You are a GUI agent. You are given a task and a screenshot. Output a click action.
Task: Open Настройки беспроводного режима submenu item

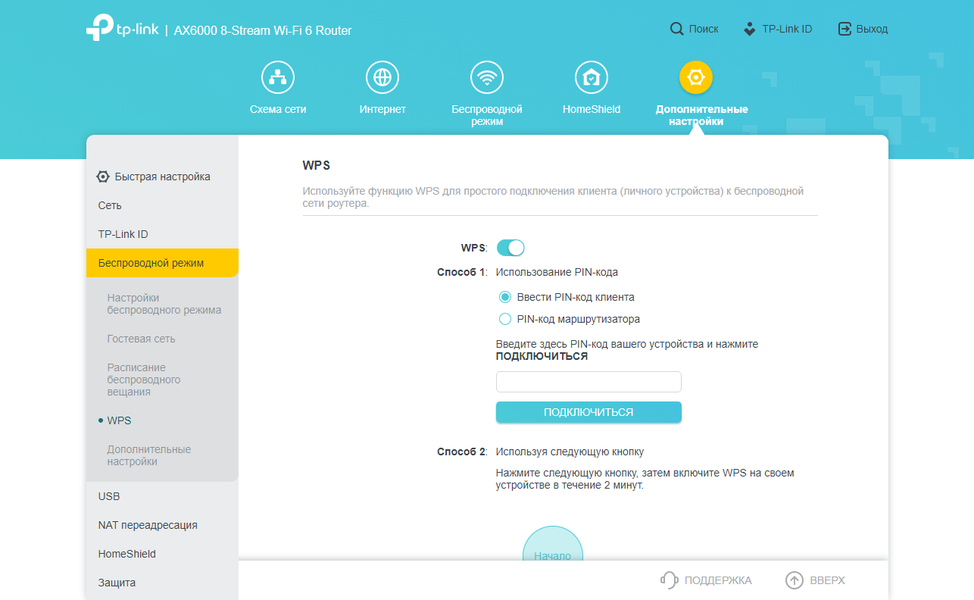click(164, 304)
